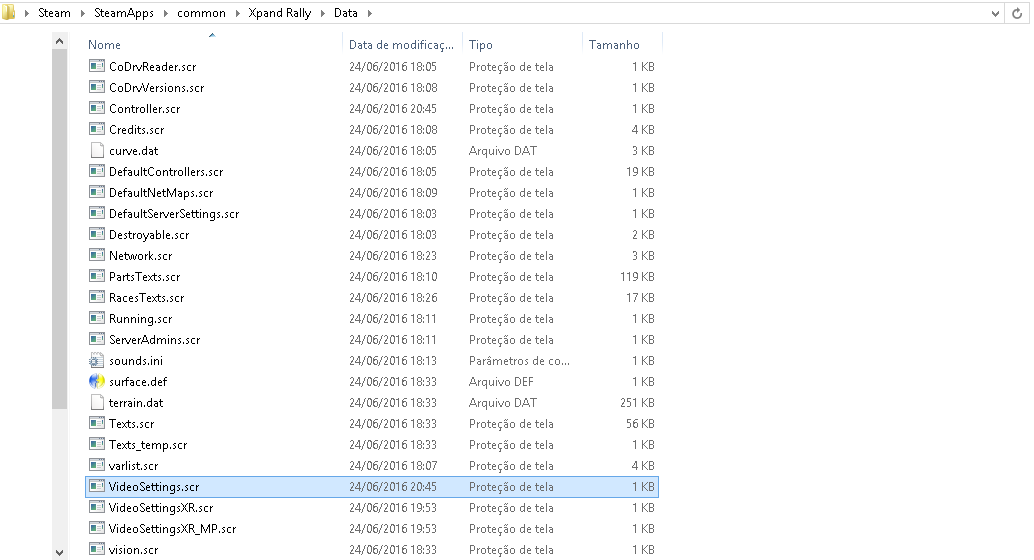Jump to the common folder breadcrumb
Viewport: 1034px width, 560px height.
[201, 13]
